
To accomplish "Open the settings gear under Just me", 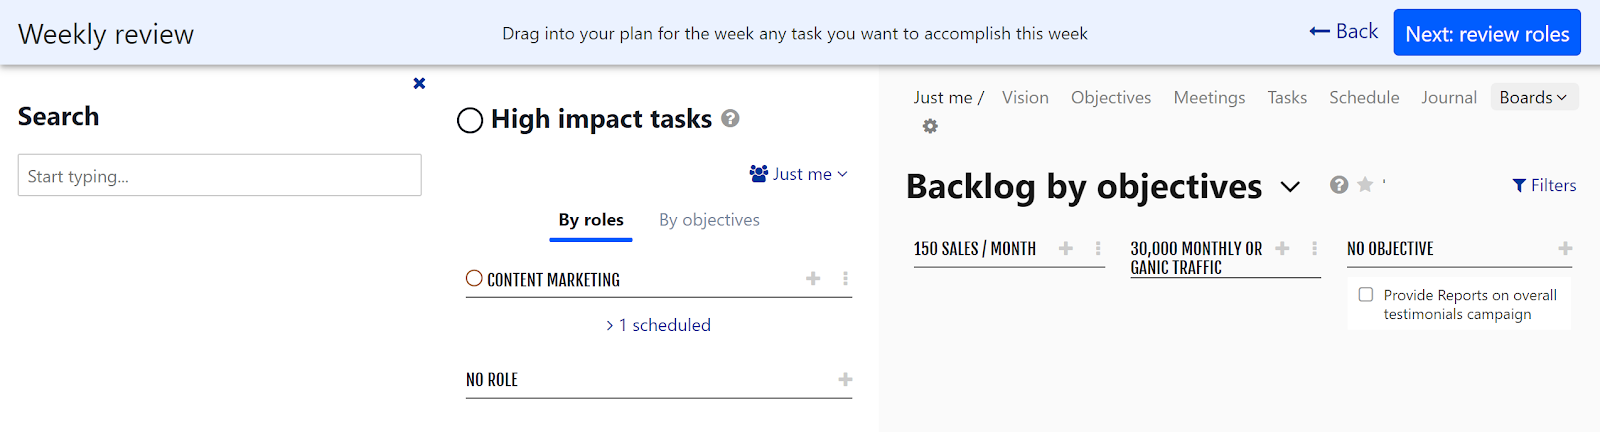I will pos(930,126).
